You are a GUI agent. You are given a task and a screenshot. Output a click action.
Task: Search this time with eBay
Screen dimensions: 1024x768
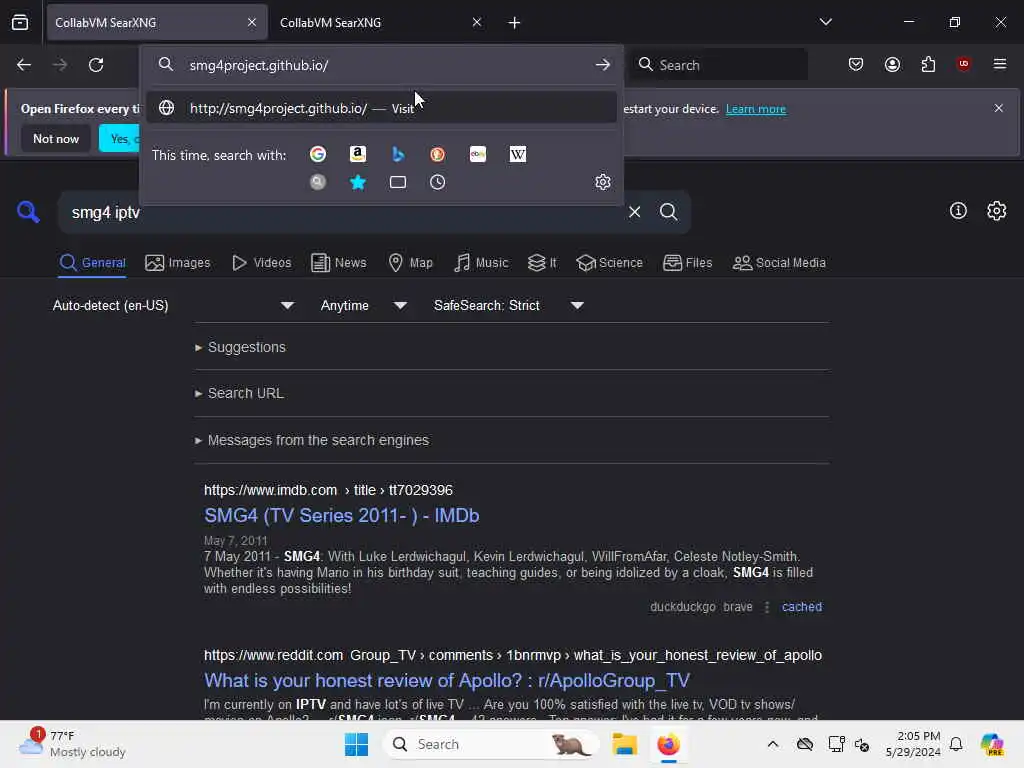point(478,154)
